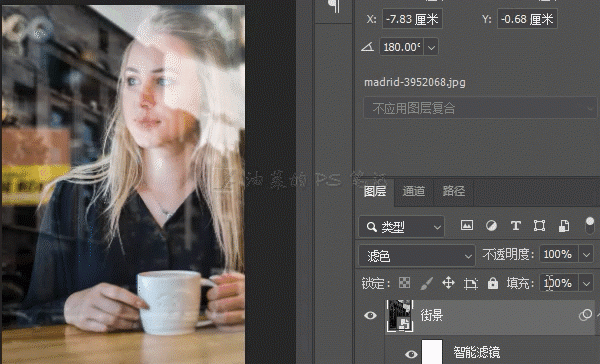
Task: Expand the 不透明度 opacity slider arrow
Action: 586,254
